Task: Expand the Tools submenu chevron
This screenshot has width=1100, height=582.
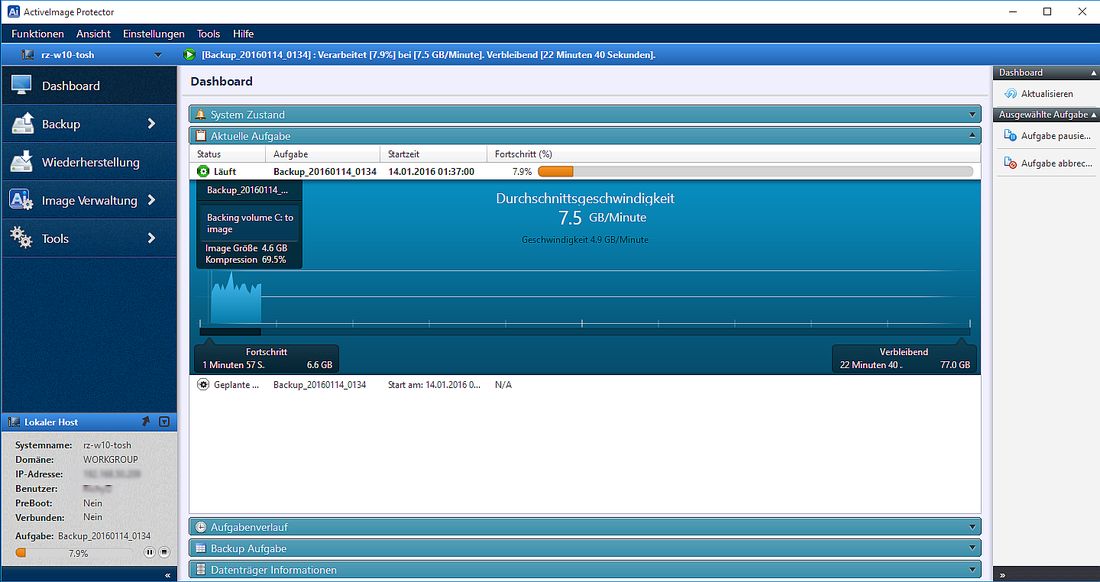Action: pos(151,238)
